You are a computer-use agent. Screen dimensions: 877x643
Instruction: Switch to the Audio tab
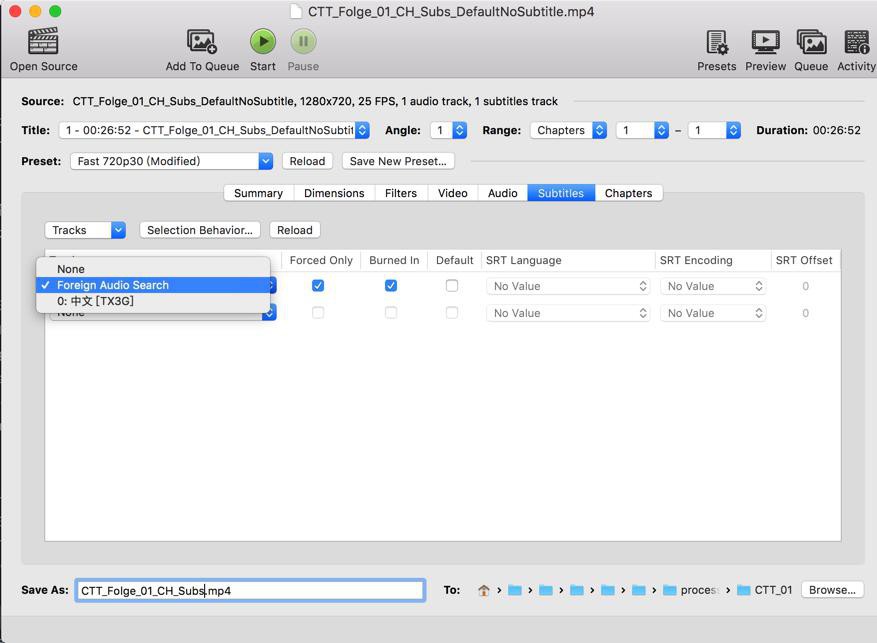502,193
